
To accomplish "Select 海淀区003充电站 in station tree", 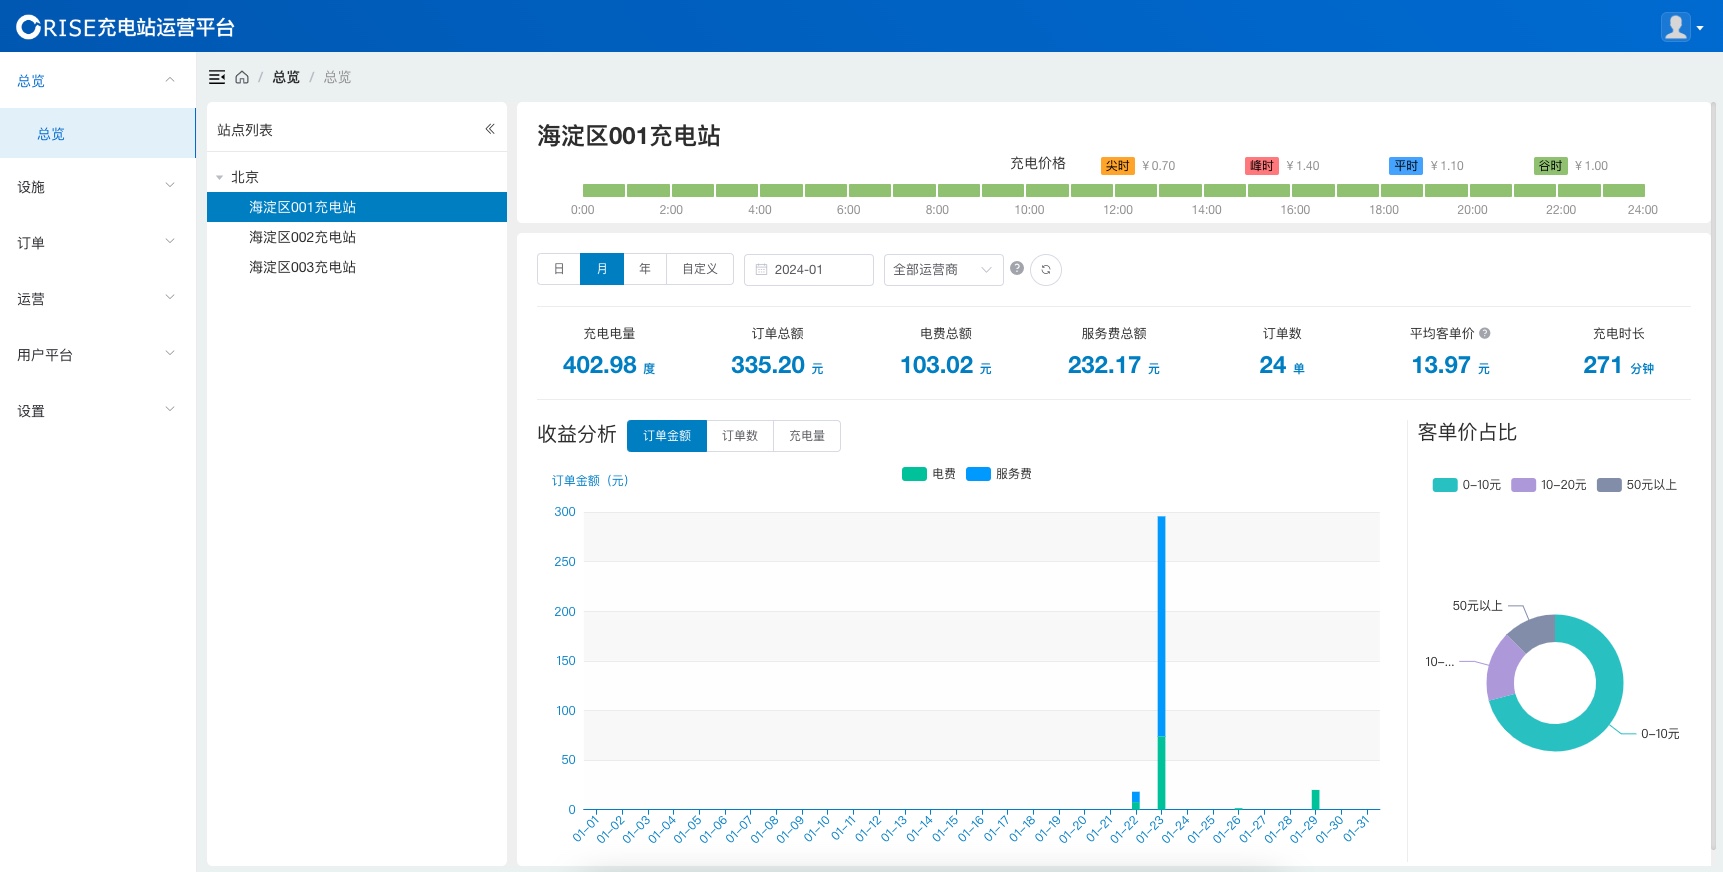I will pyautogui.click(x=357, y=267).
